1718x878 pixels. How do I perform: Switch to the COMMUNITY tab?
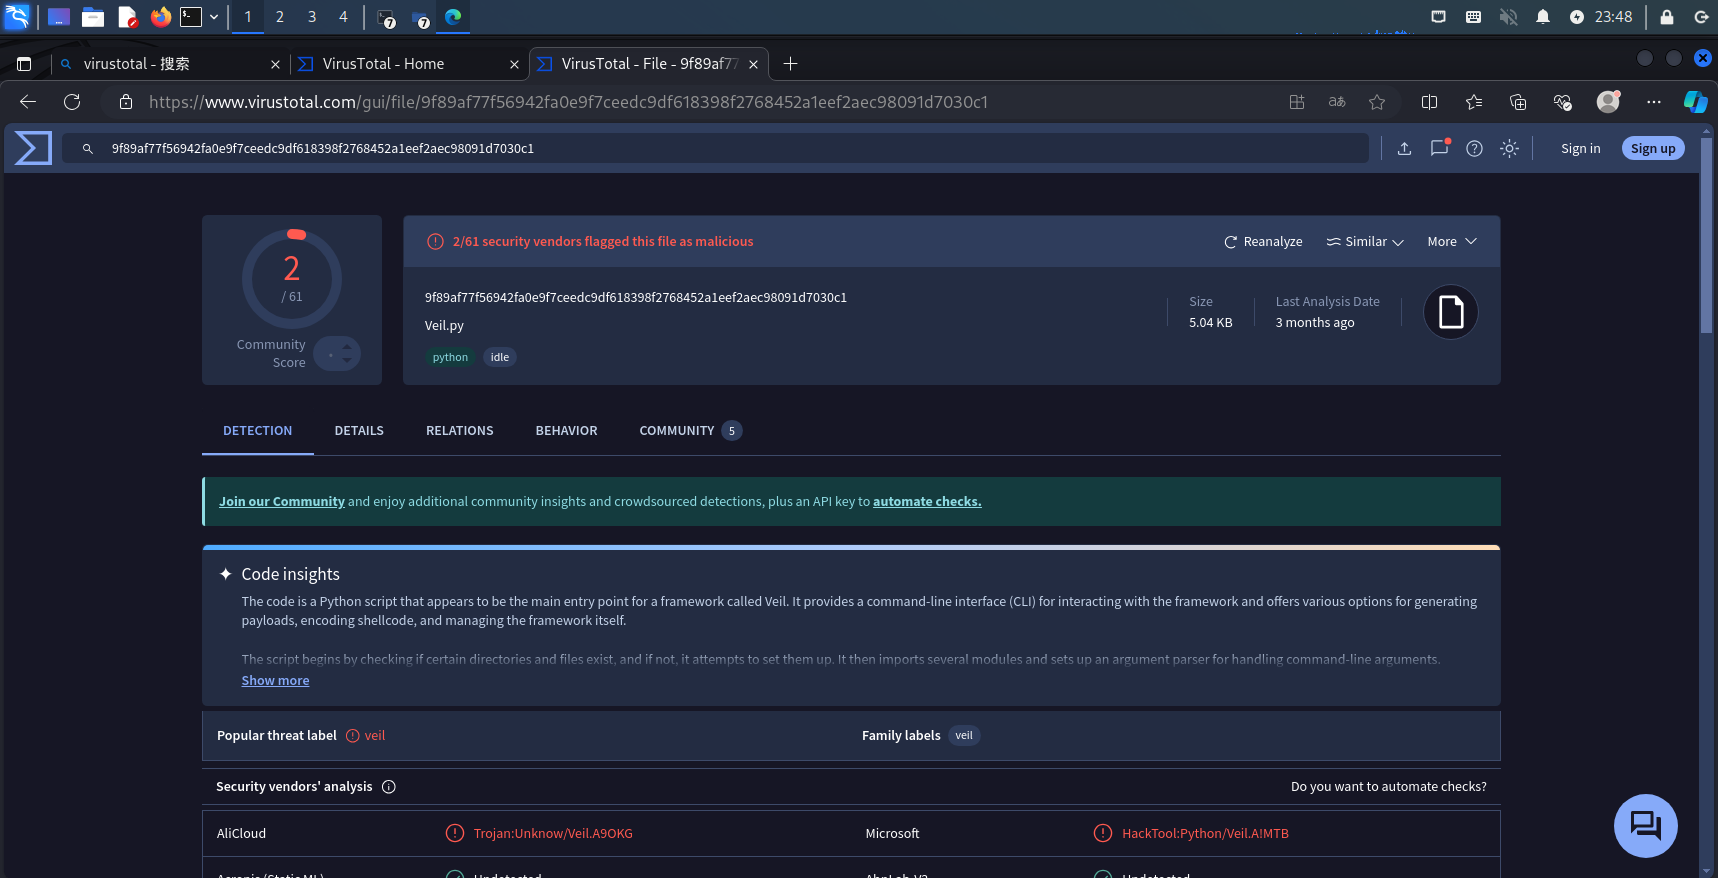tap(690, 431)
